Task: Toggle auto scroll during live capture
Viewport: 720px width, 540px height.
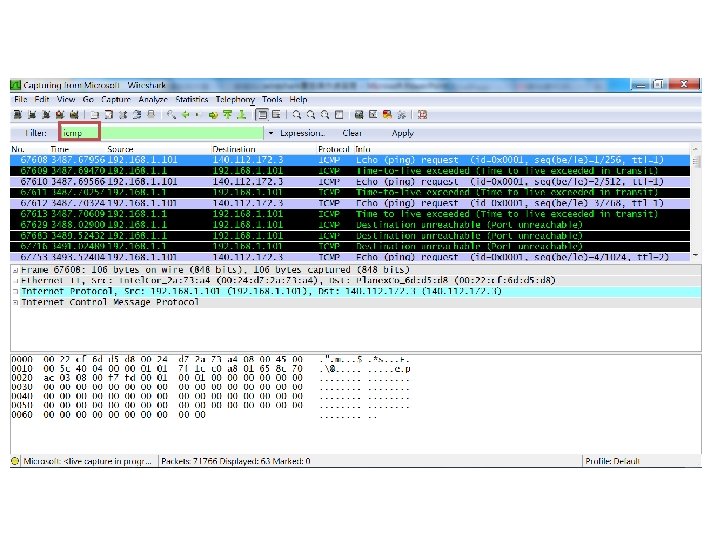Action: [x=276, y=115]
